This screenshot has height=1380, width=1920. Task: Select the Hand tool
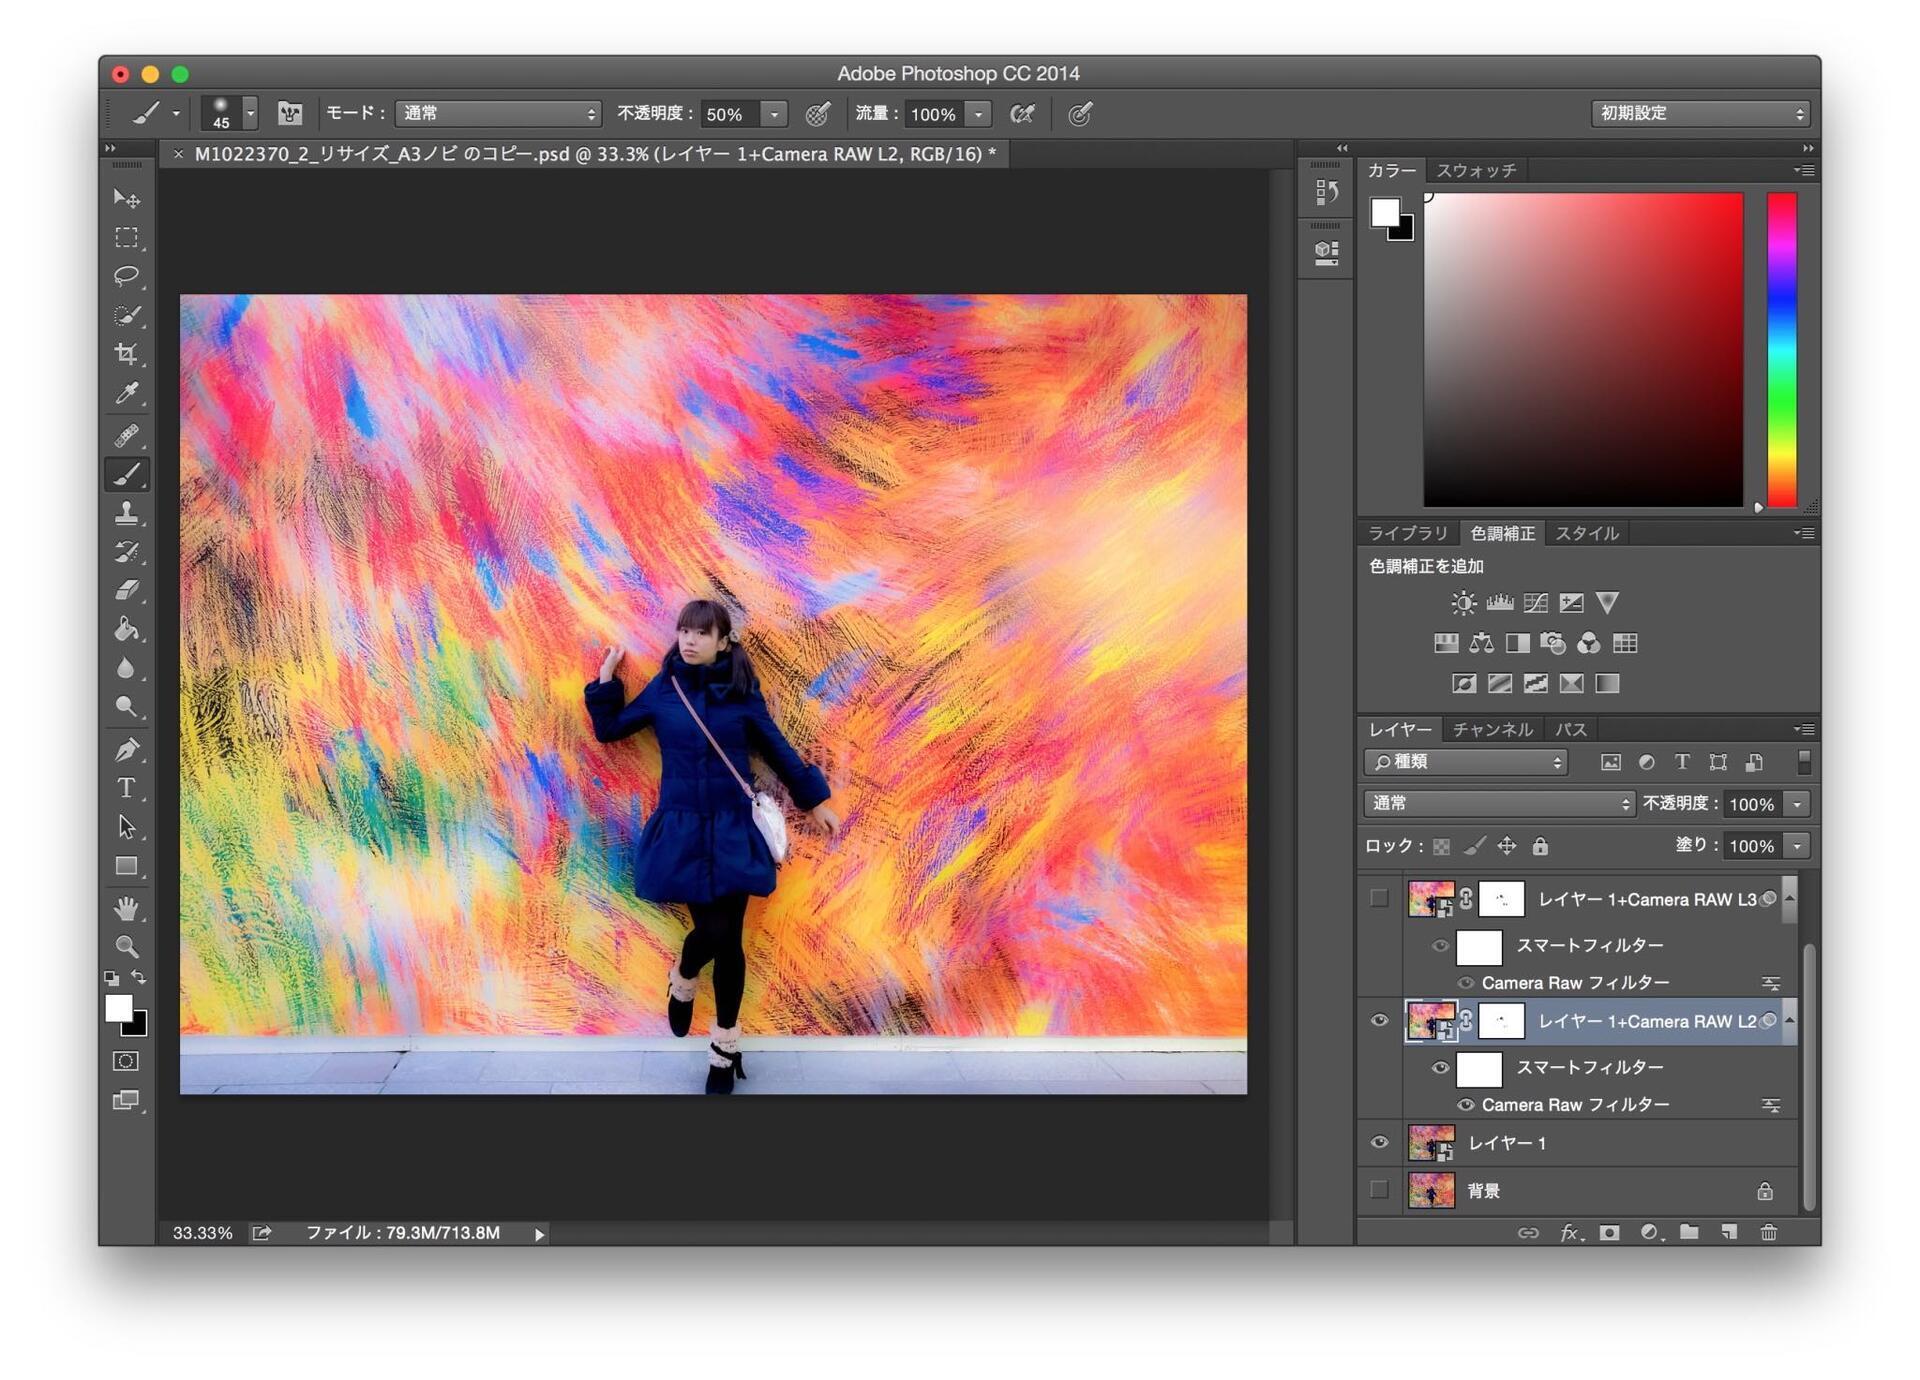126,908
